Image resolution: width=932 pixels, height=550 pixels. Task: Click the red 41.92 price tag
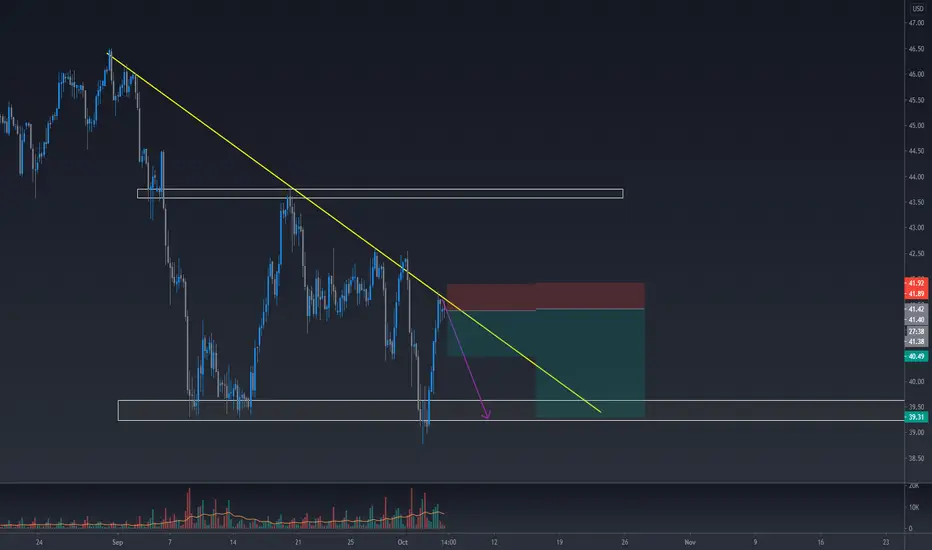(x=916, y=283)
